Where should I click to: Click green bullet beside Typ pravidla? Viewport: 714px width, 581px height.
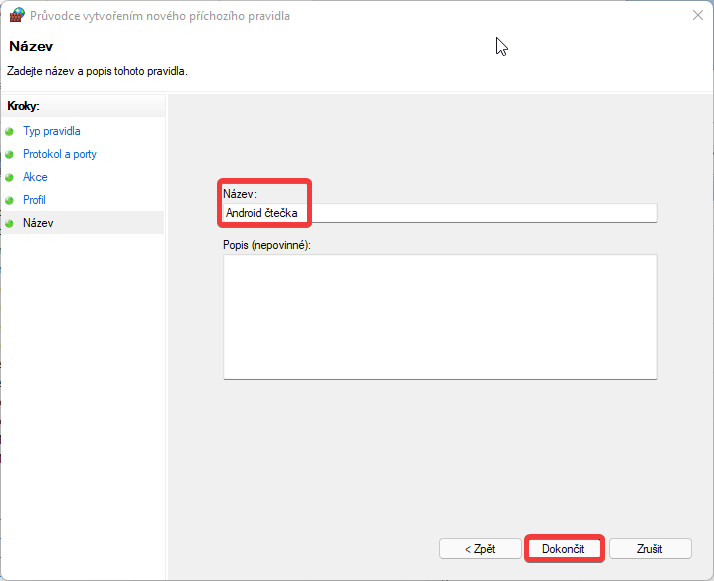[x=9, y=132]
